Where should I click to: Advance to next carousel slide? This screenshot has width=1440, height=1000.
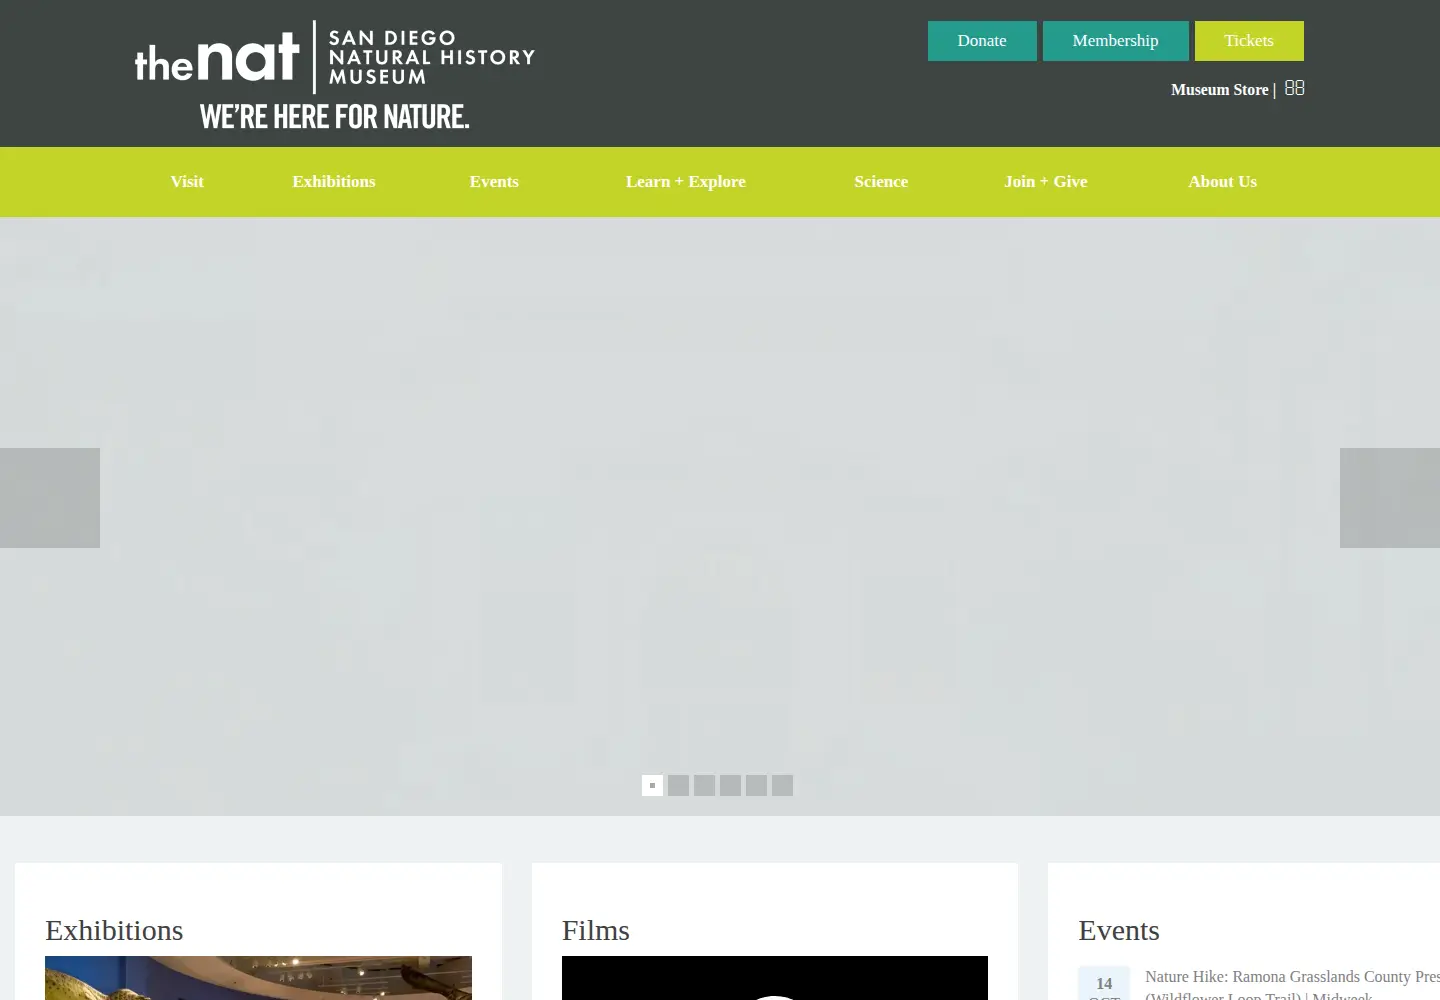[1390, 498]
